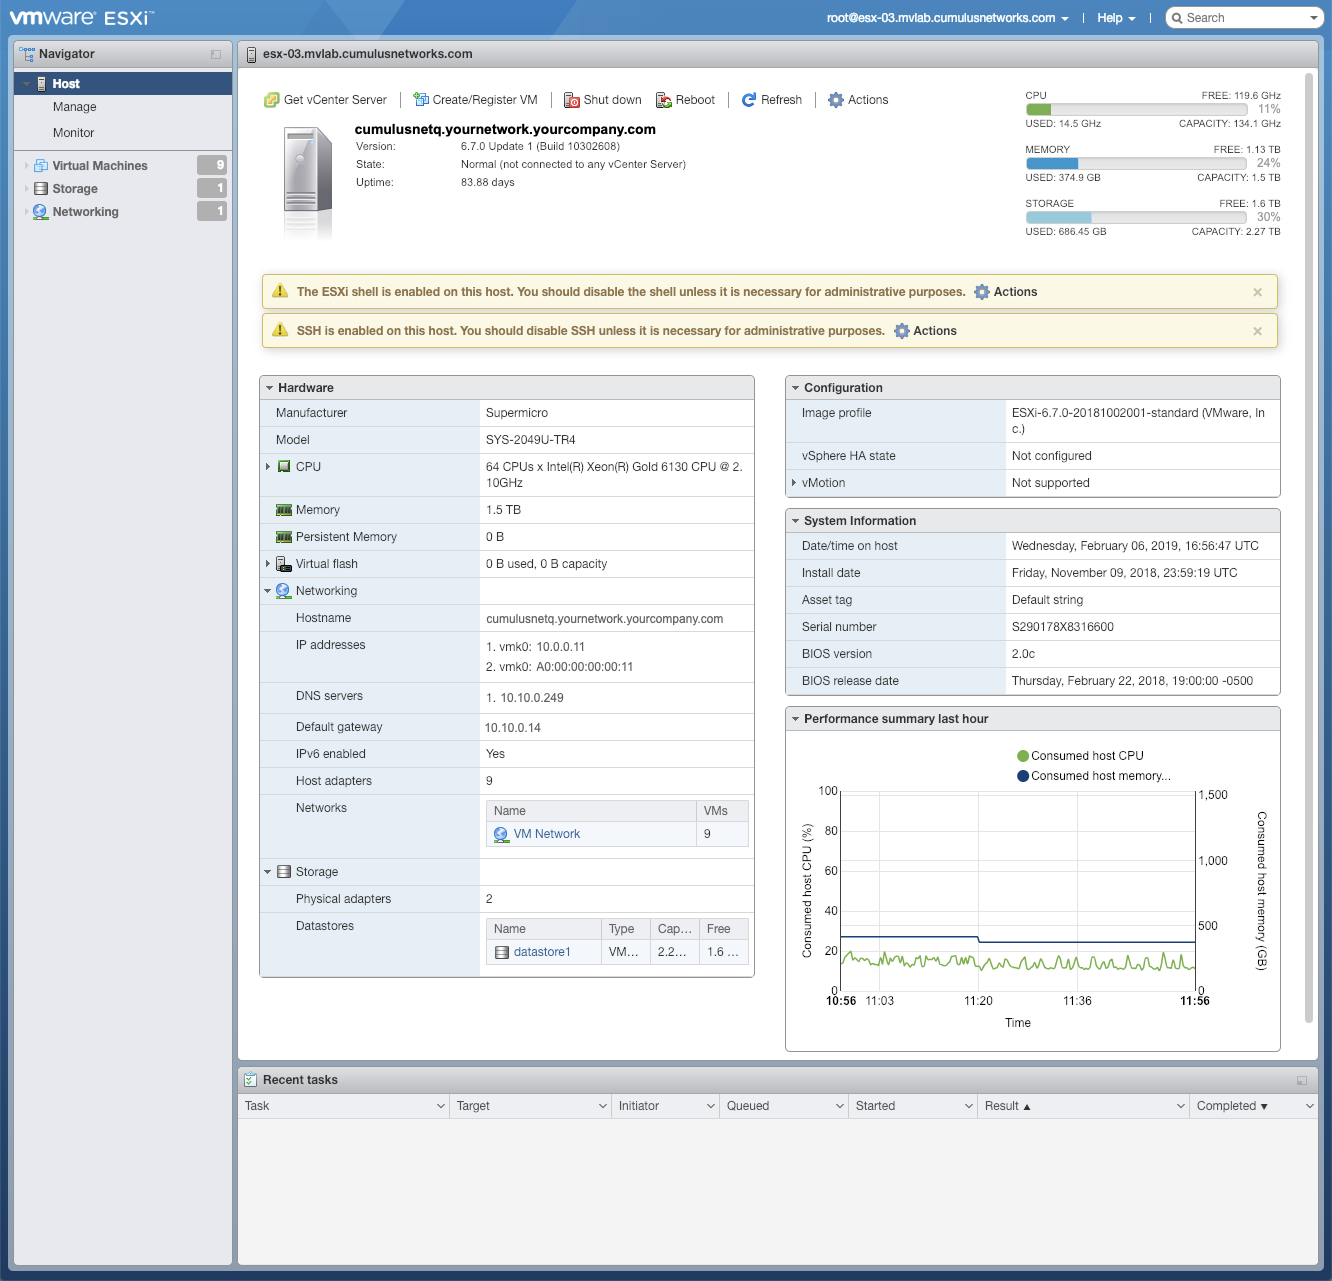Click the Refresh icon in toolbar

coord(749,100)
